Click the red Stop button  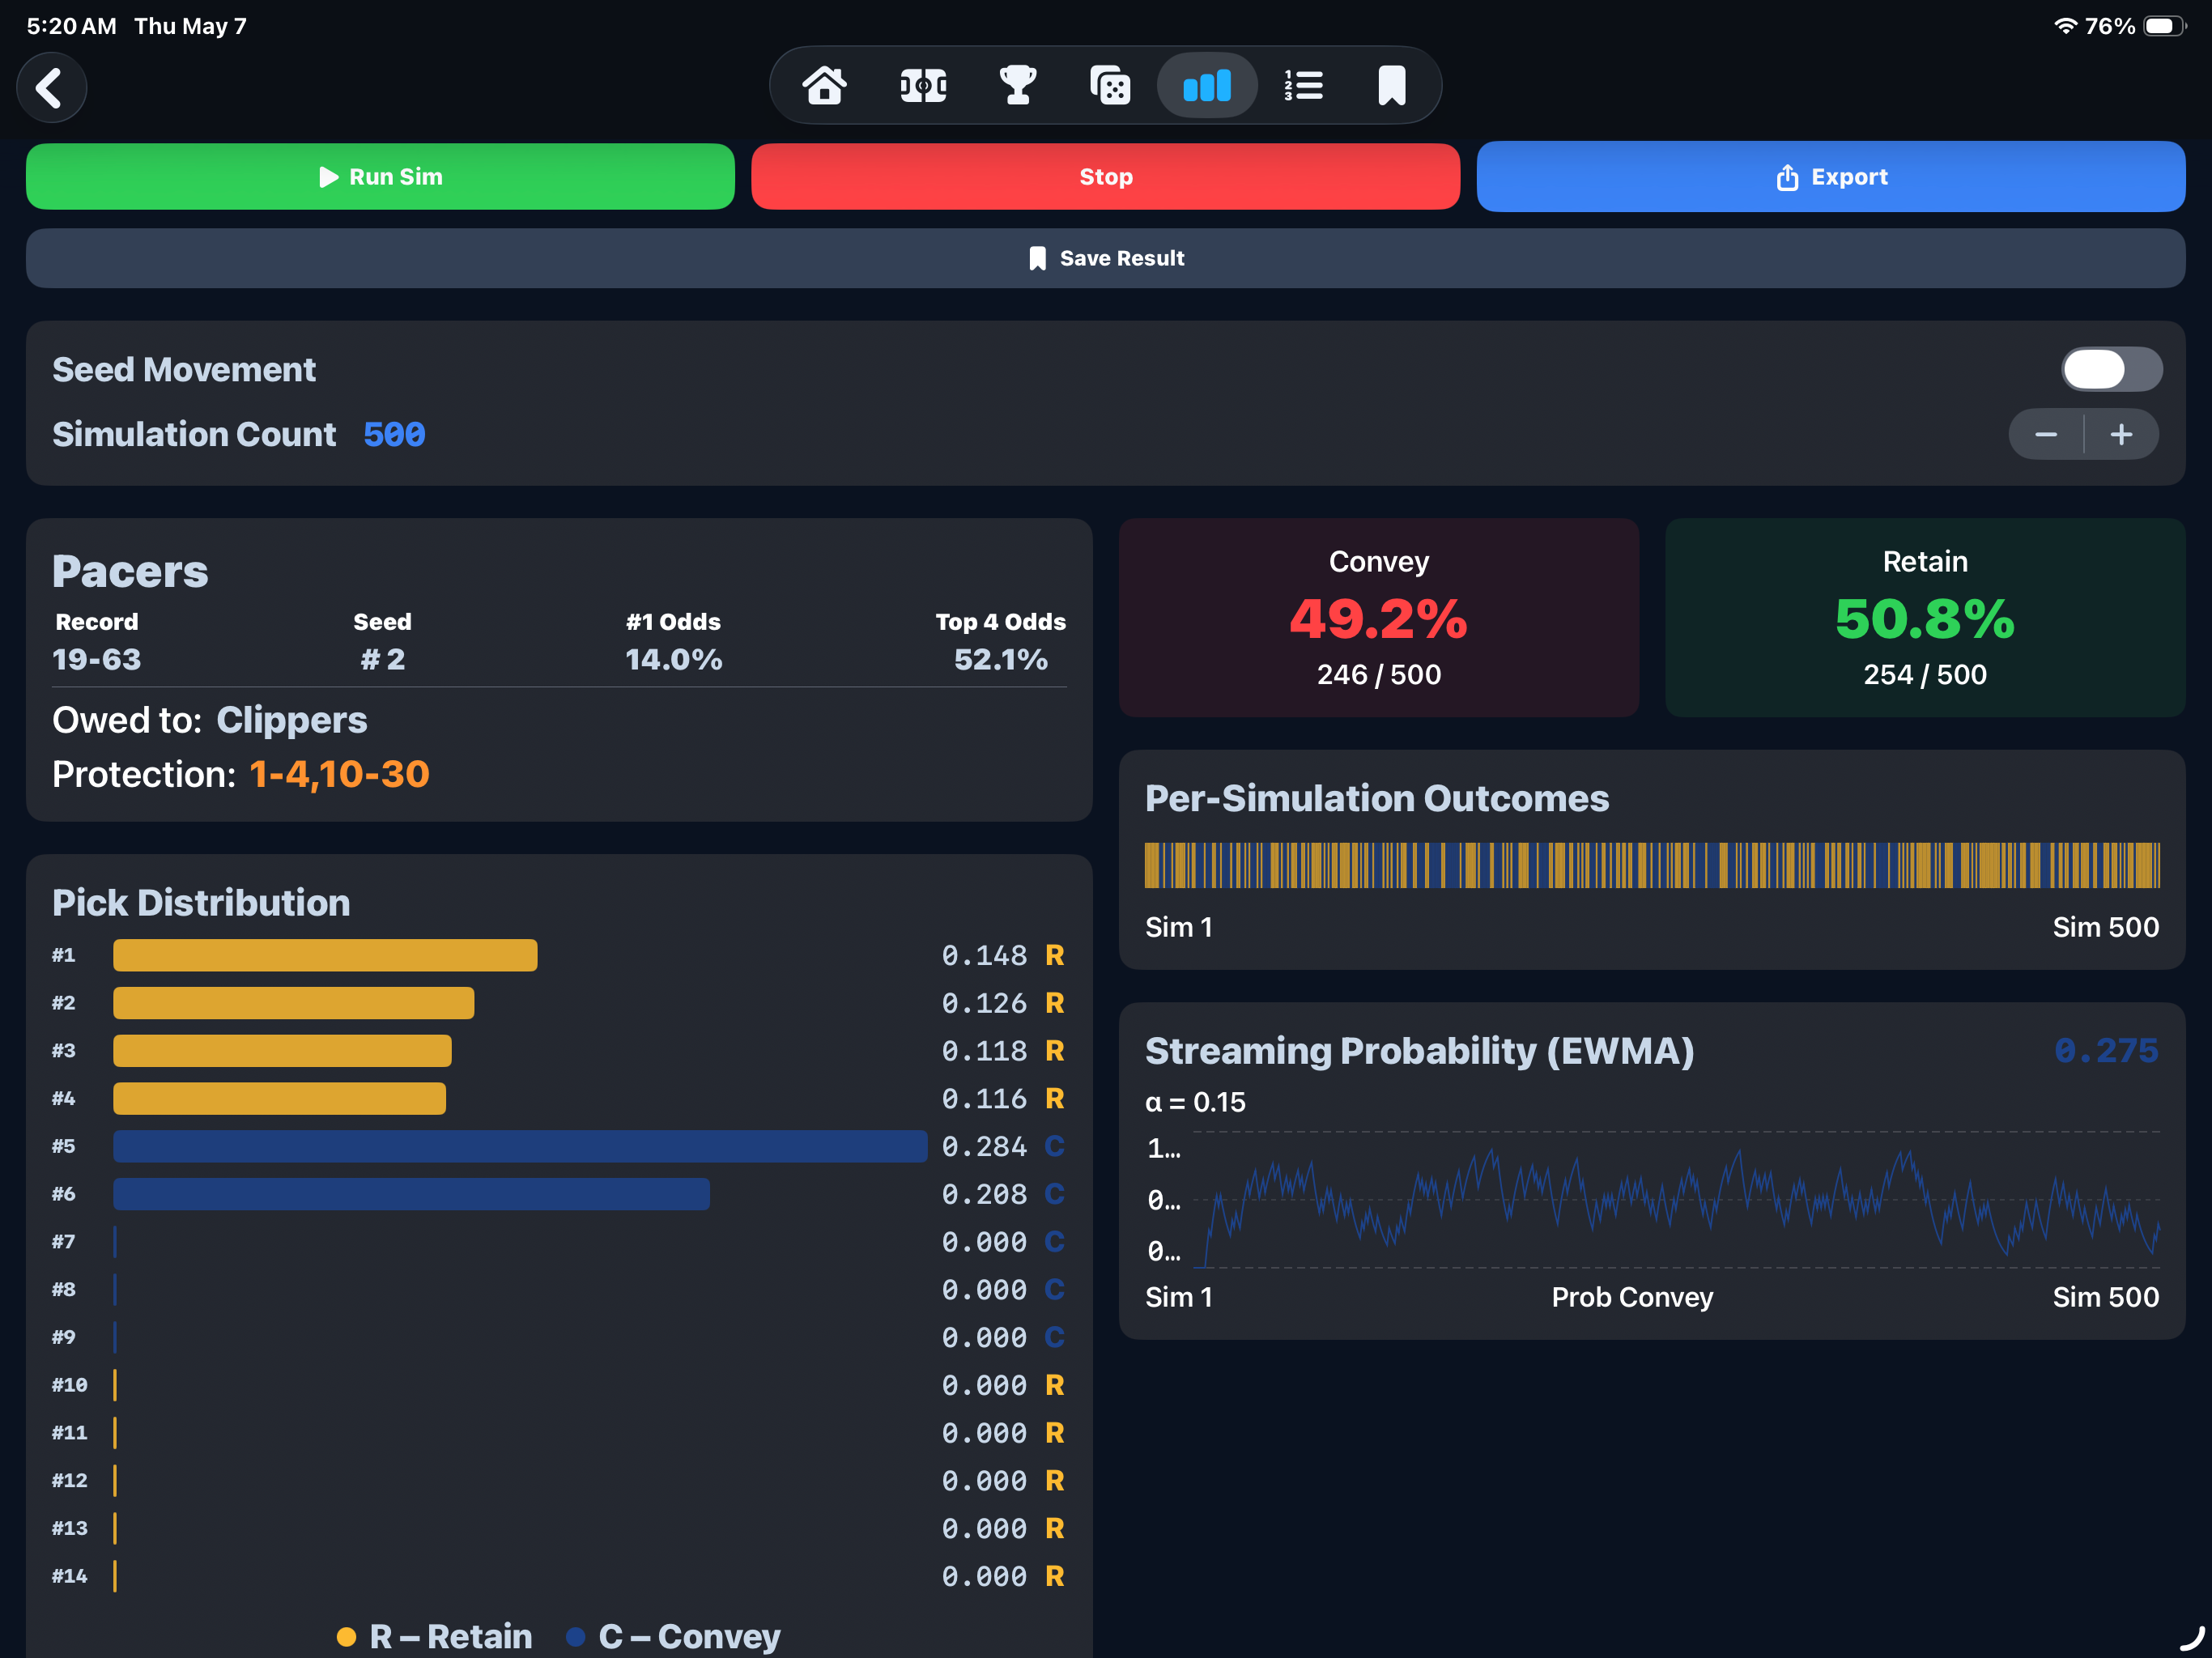pos(1105,177)
